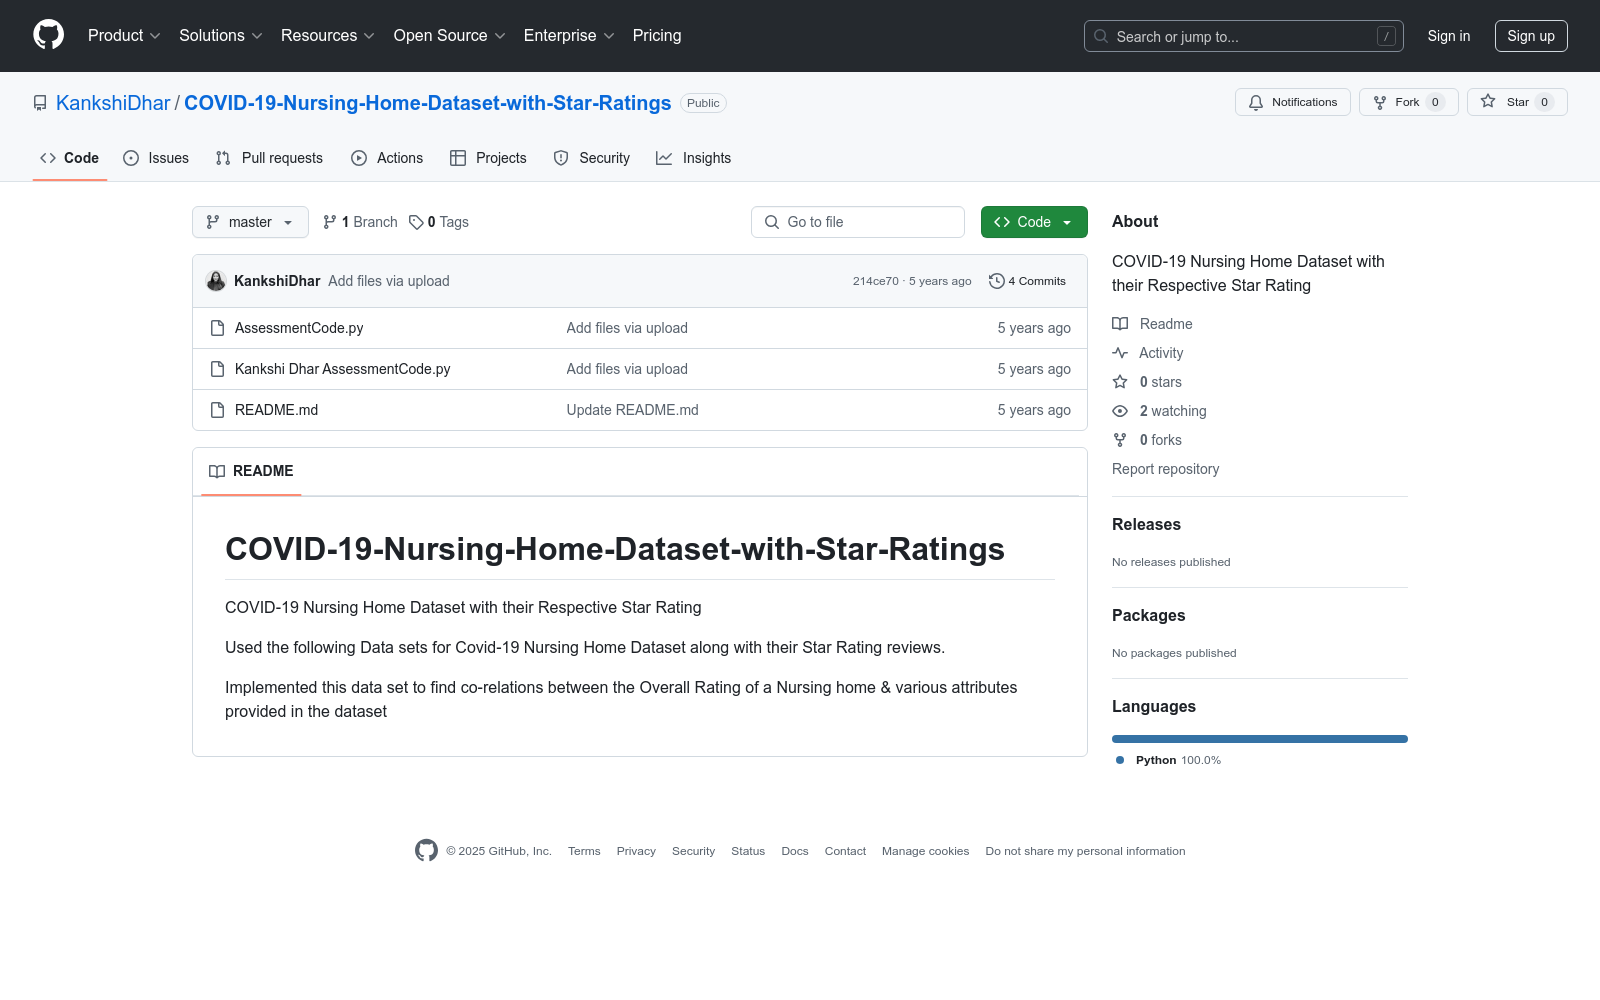Click the Sign in link

[x=1449, y=36]
